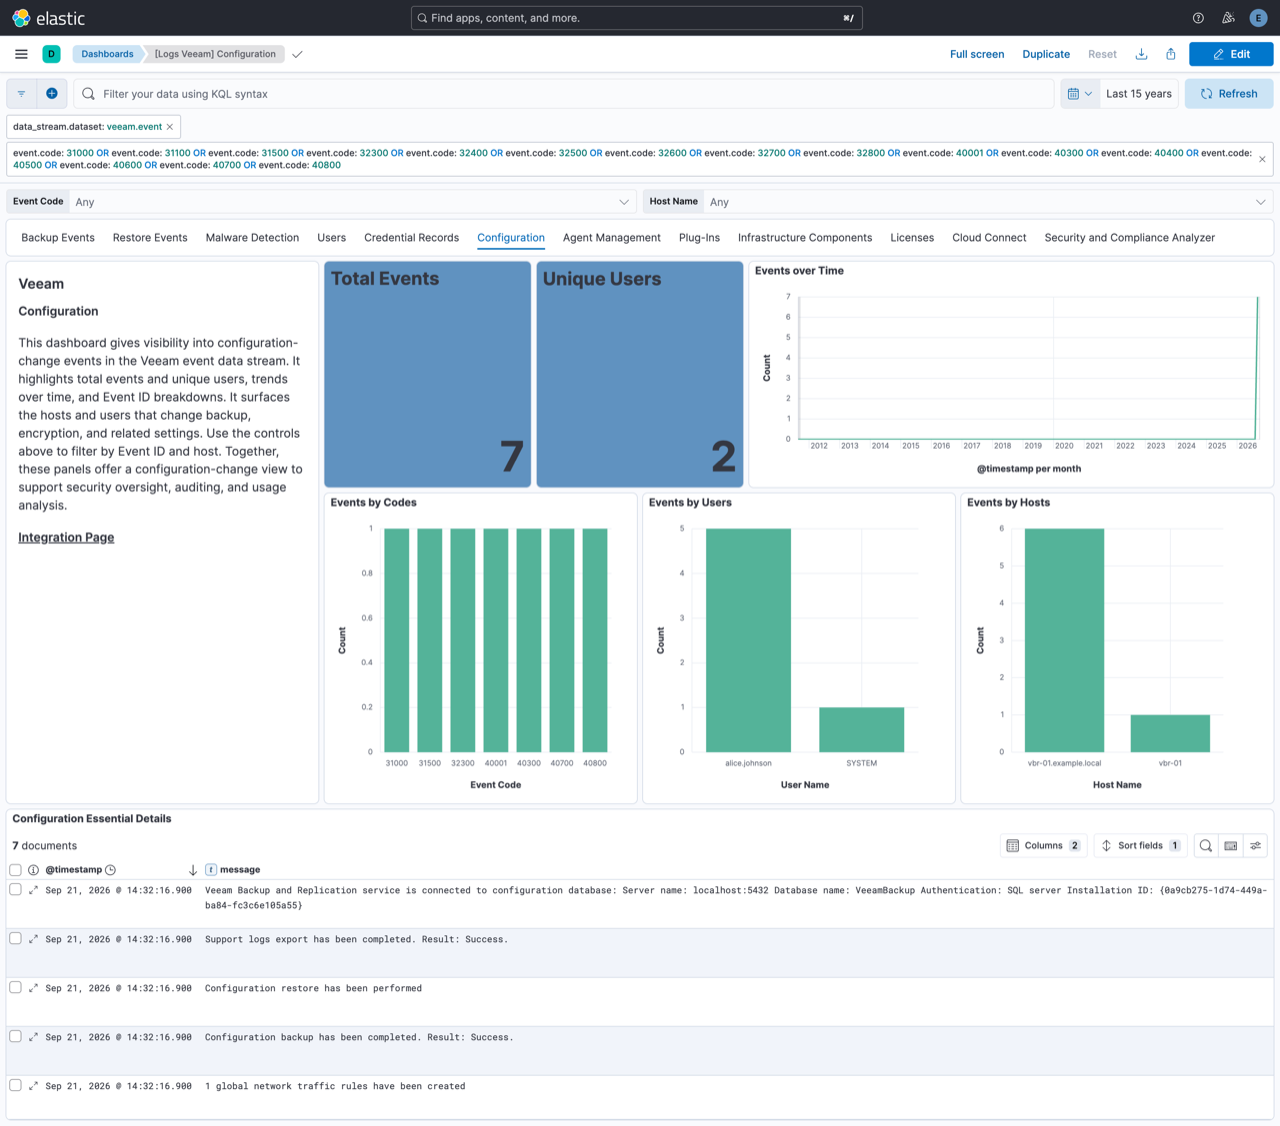Viewport: 1280px width, 1126px height.
Task: Switch to Restore Events tab
Action: (150, 238)
